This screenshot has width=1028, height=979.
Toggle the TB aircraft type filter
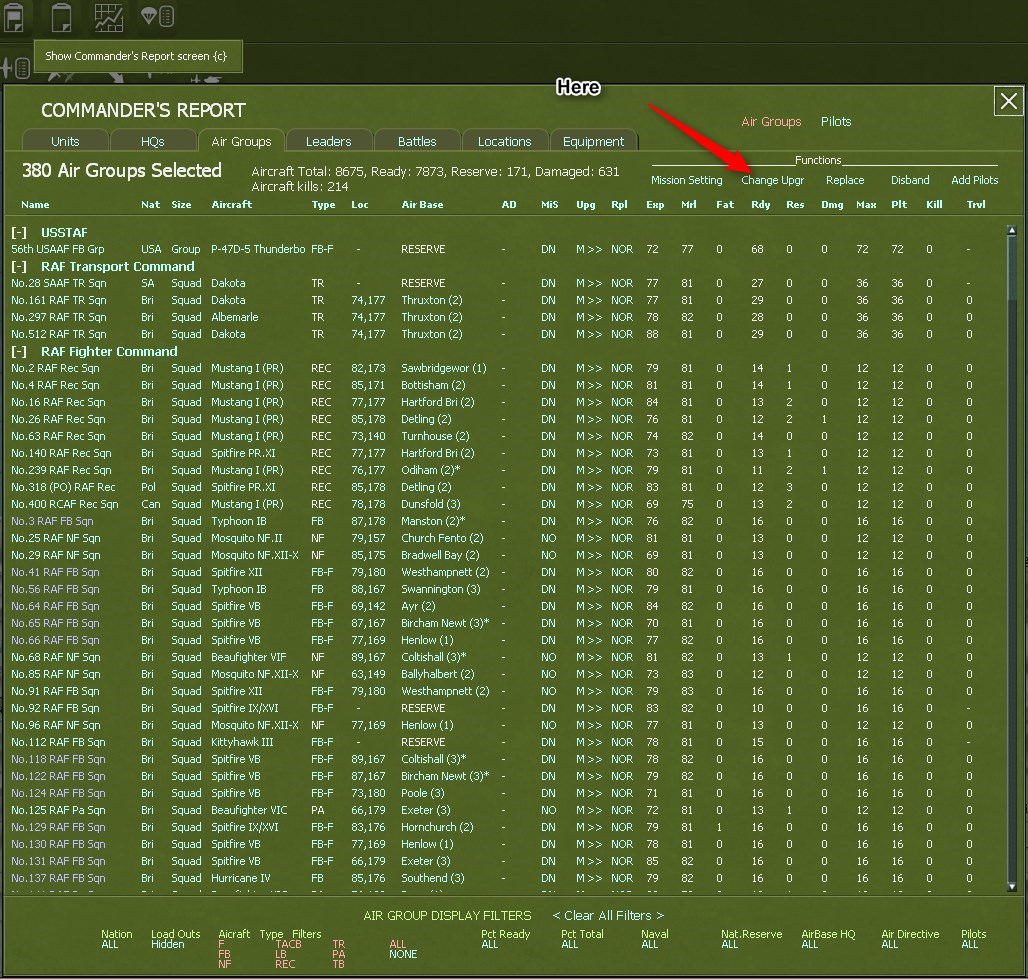click(x=338, y=964)
